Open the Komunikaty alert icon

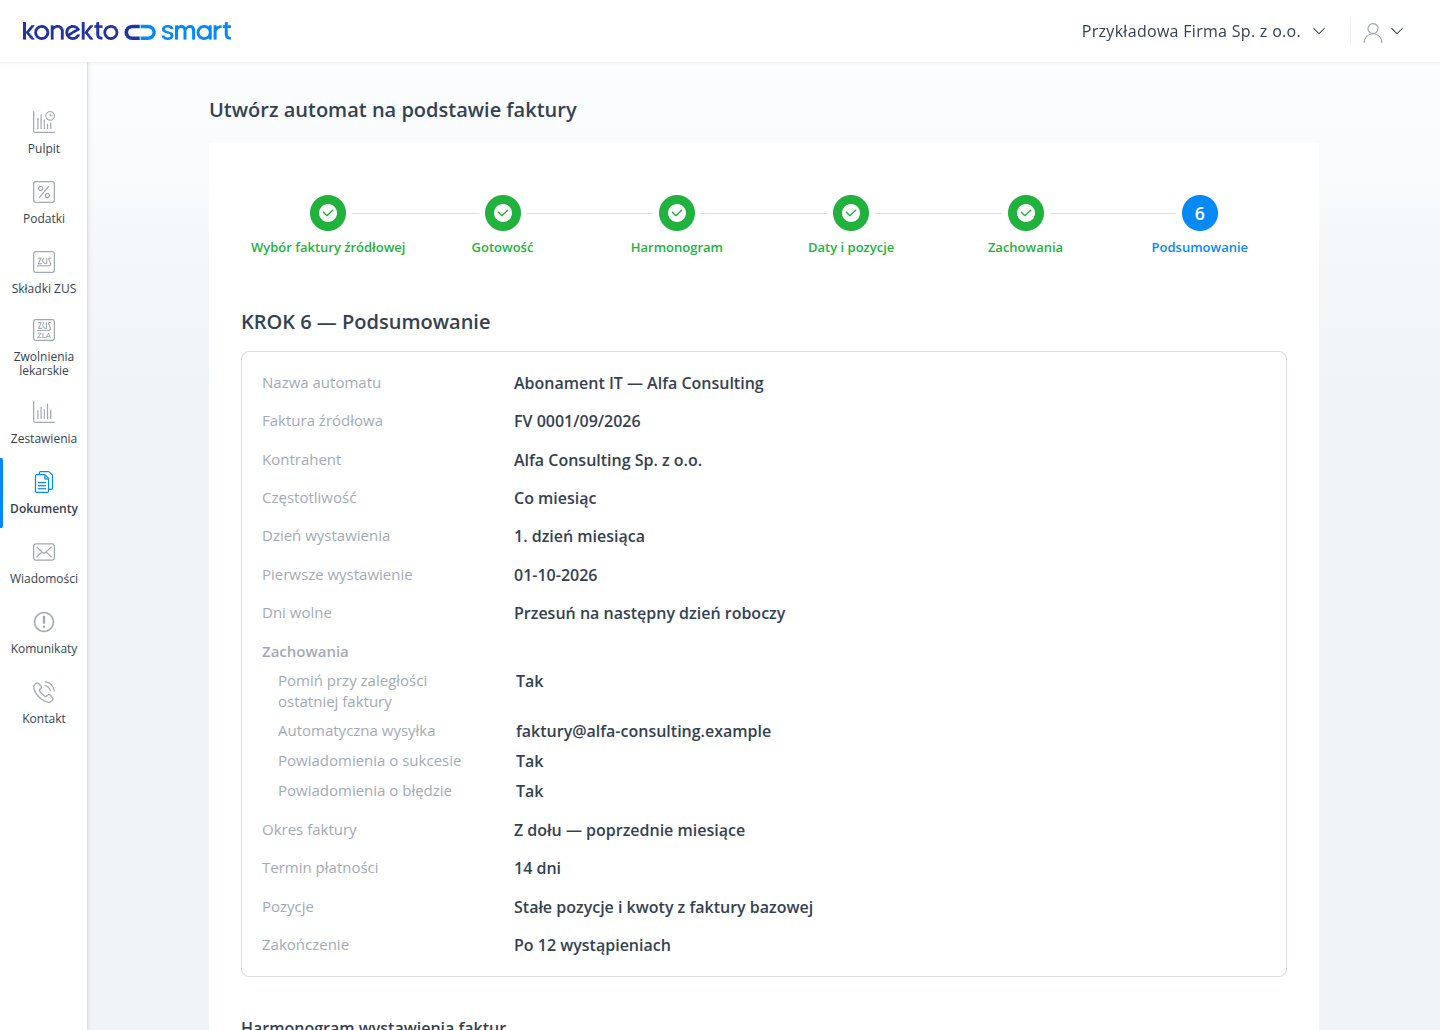point(44,622)
